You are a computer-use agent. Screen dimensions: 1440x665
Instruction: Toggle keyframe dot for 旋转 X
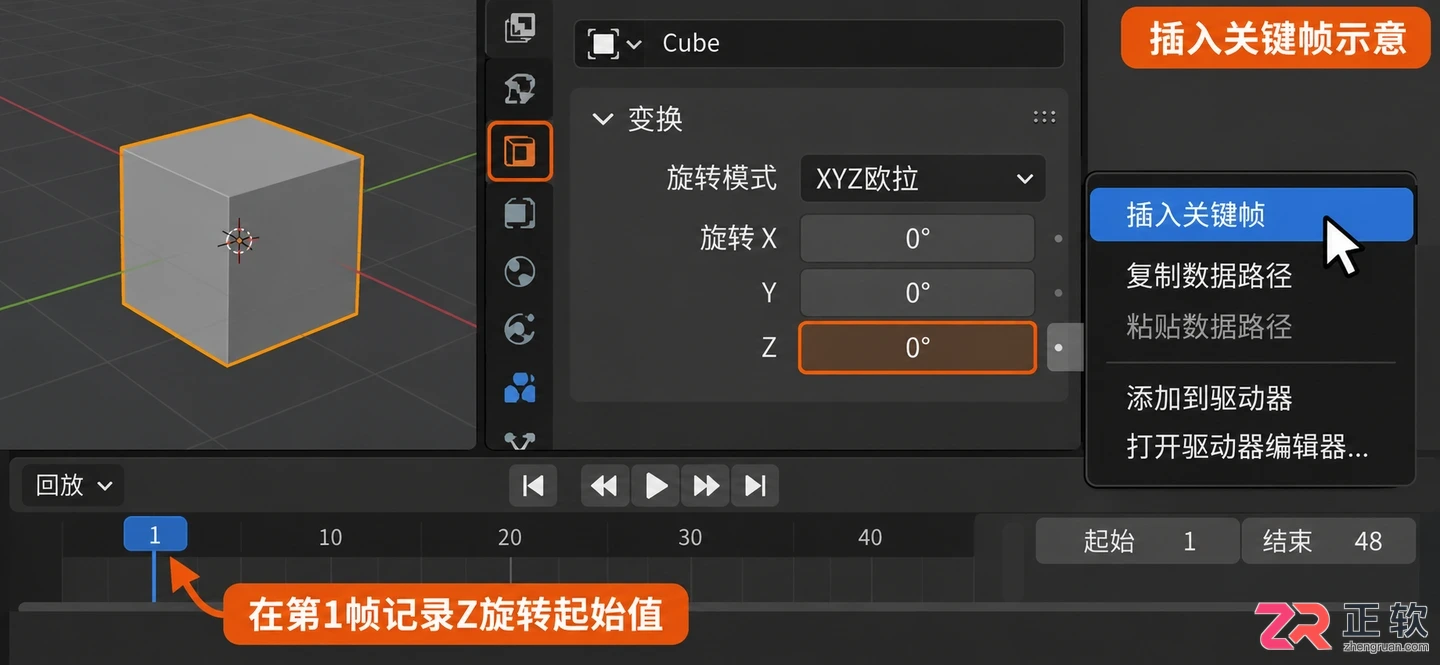pos(1058,239)
